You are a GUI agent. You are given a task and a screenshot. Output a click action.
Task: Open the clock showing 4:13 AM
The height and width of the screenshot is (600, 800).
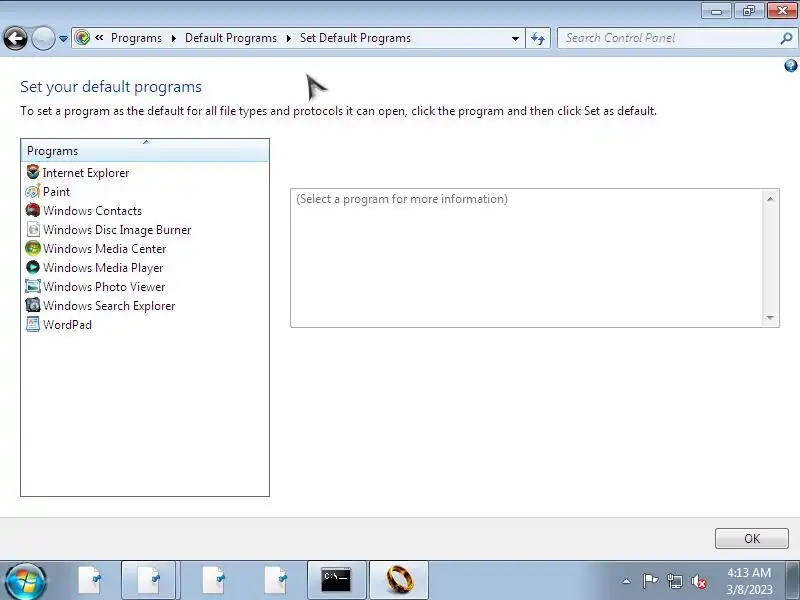[749, 581]
